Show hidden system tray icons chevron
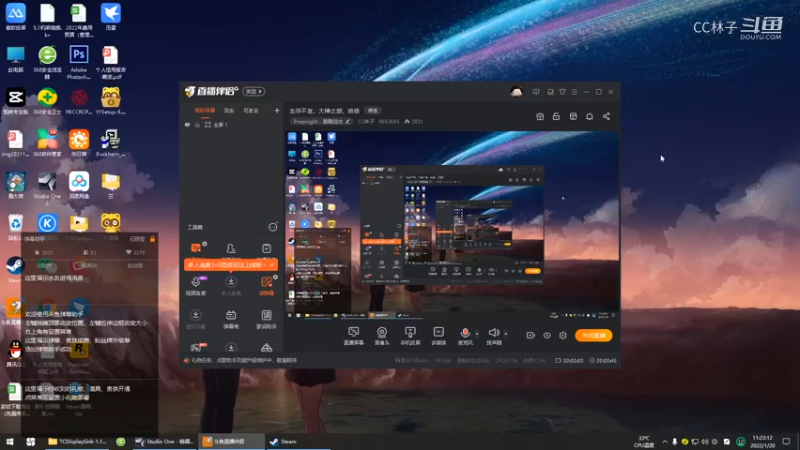Viewport: 800px width, 450px height. (x=665, y=441)
